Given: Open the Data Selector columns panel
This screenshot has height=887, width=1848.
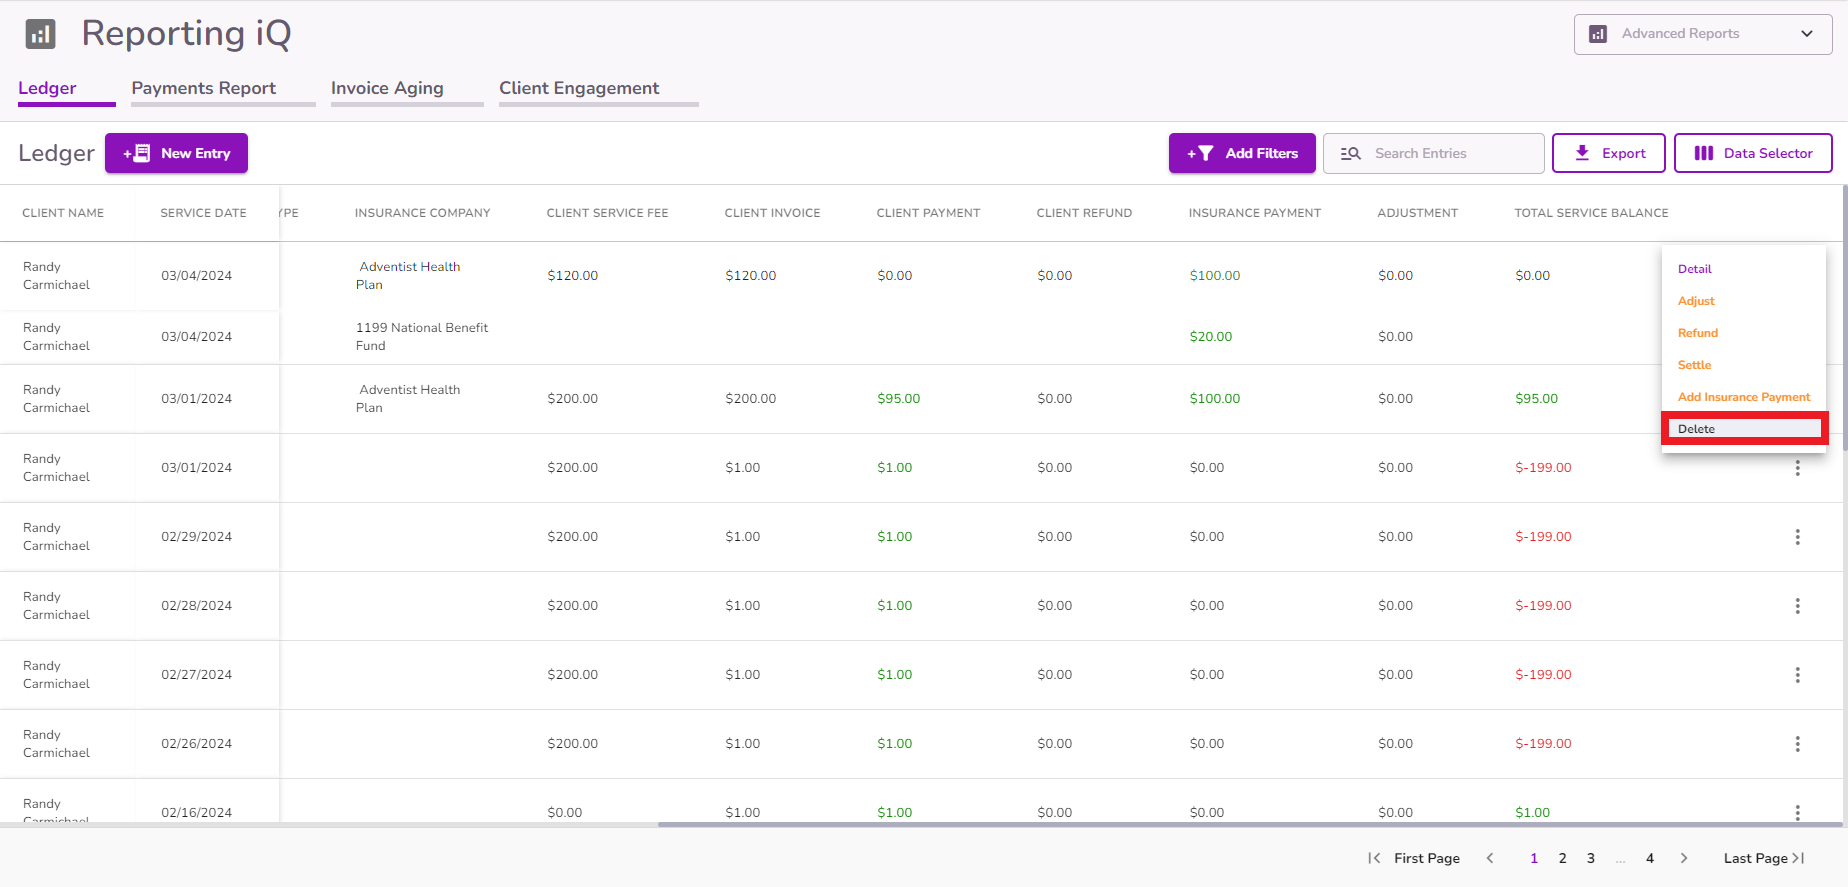Looking at the screenshot, I should click(1753, 153).
